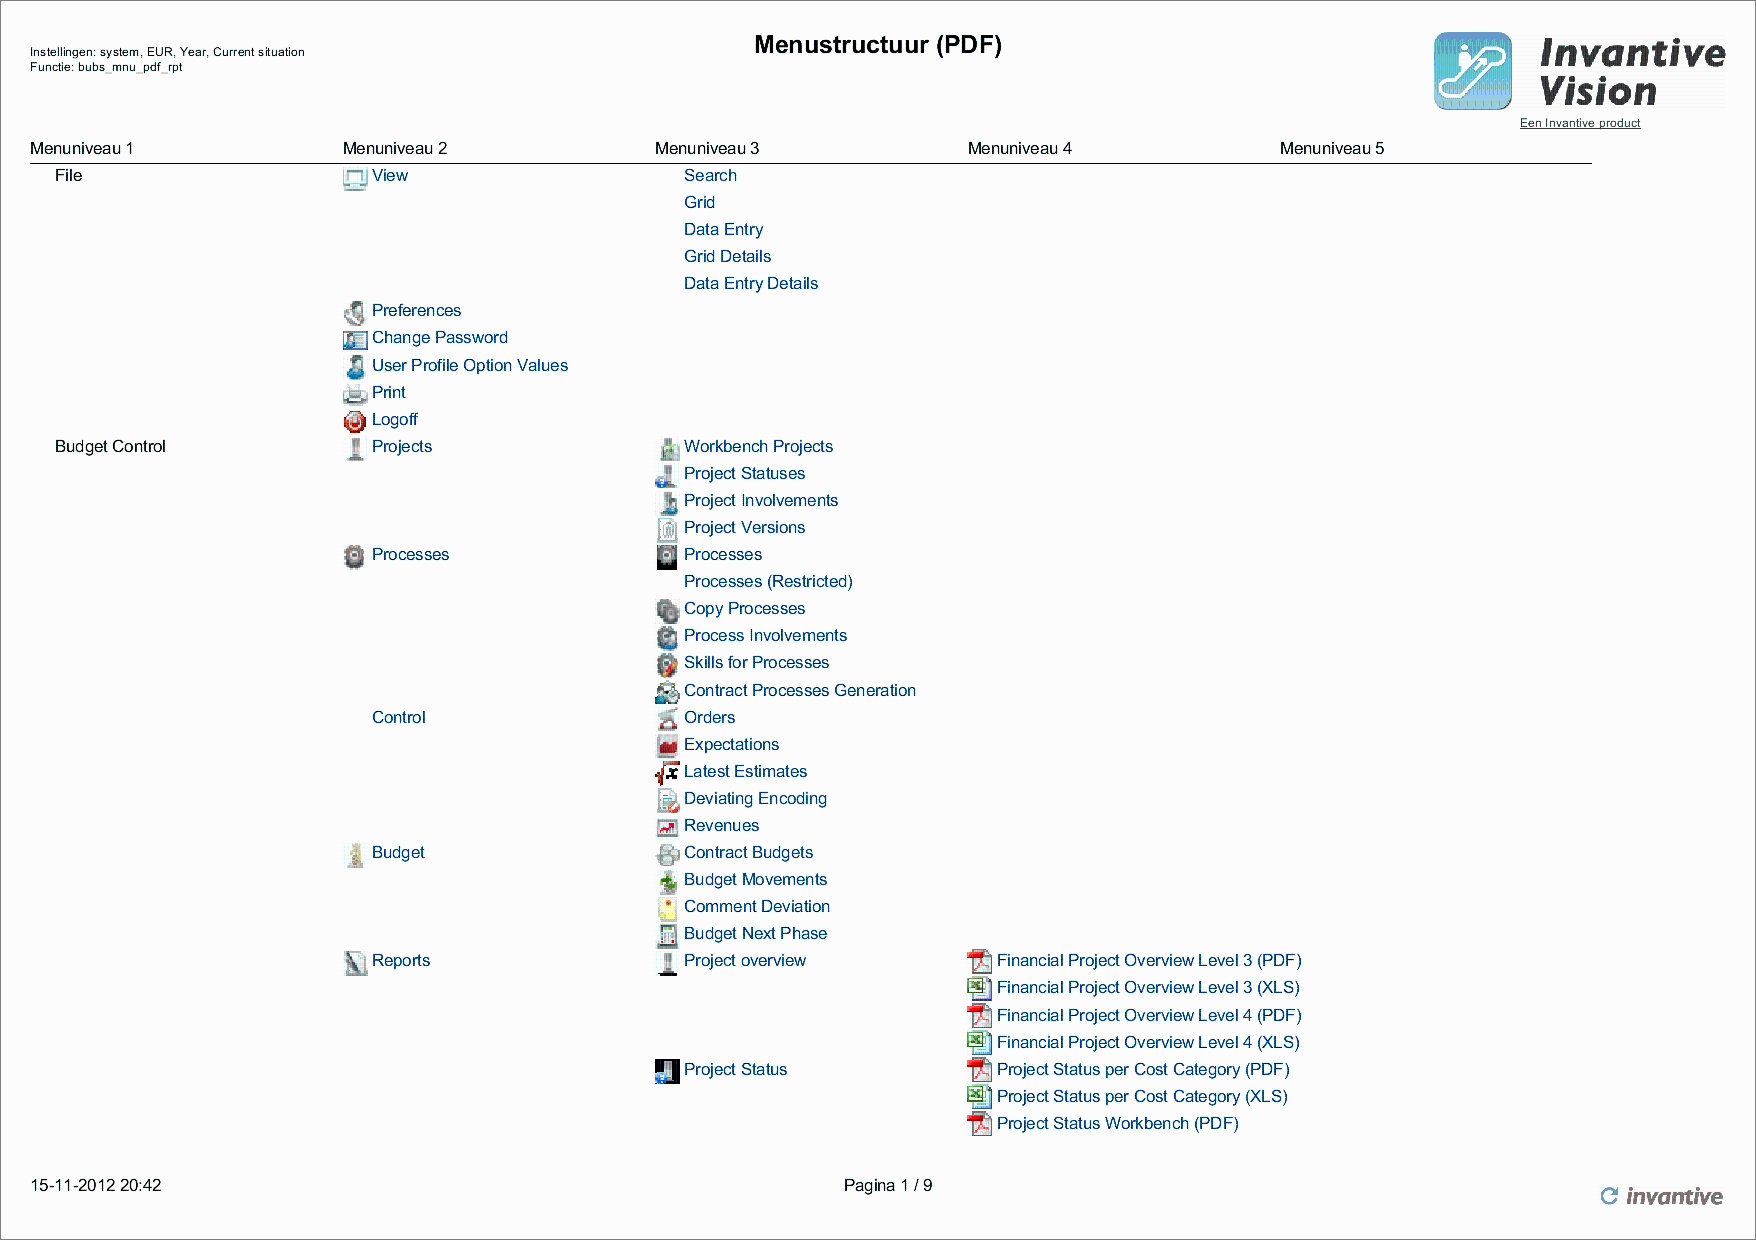Open the Data Entry link
Viewport: 1756px width, 1240px height.
coord(723,229)
